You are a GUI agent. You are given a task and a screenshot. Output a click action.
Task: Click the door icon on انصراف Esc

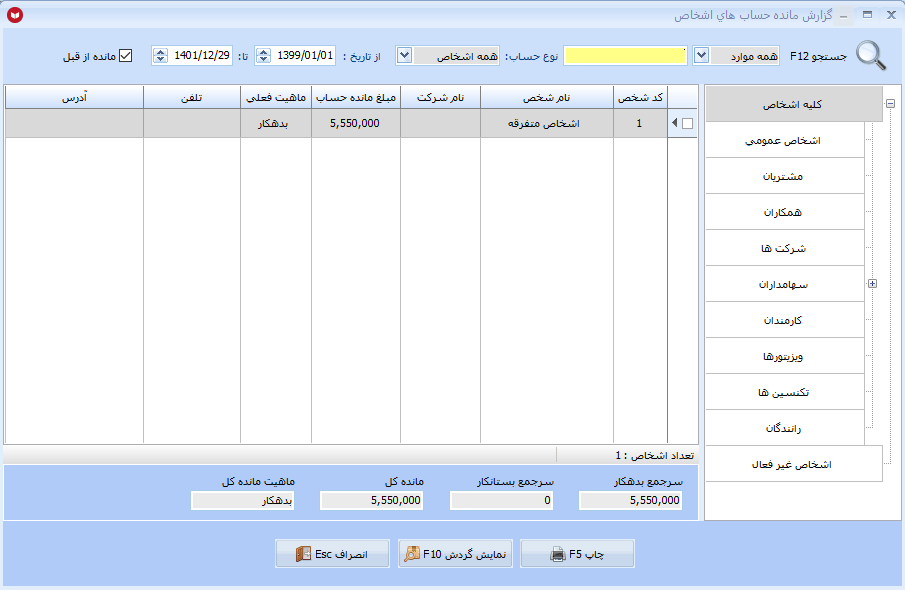point(304,554)
